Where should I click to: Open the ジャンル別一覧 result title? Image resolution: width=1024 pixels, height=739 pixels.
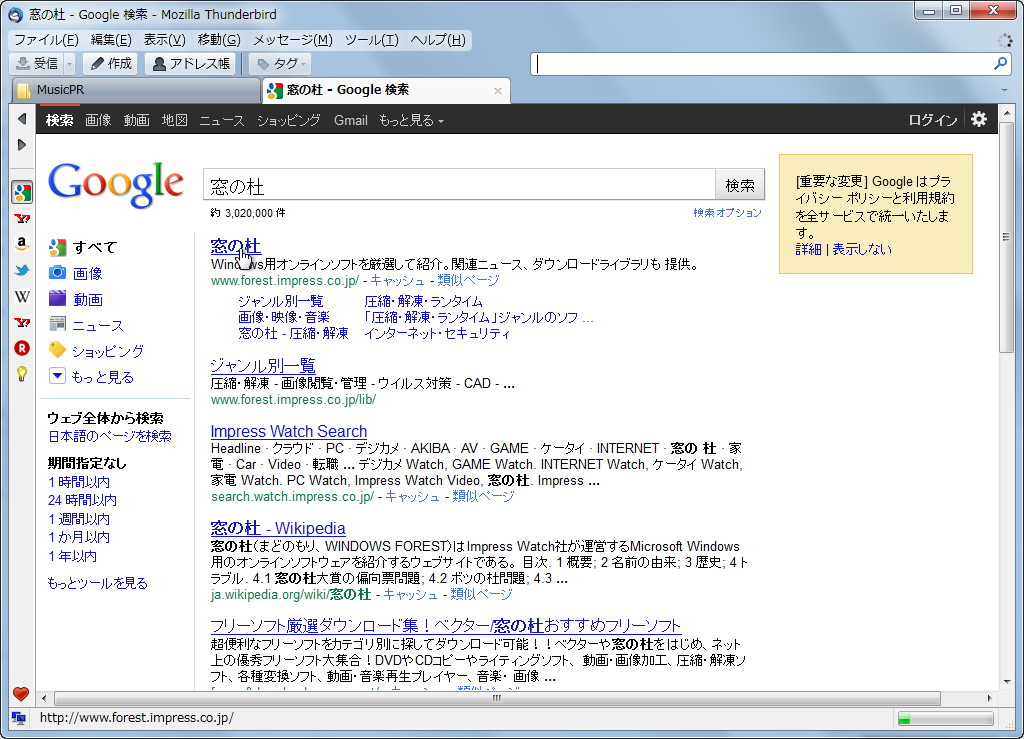click(x=263, y=365)
